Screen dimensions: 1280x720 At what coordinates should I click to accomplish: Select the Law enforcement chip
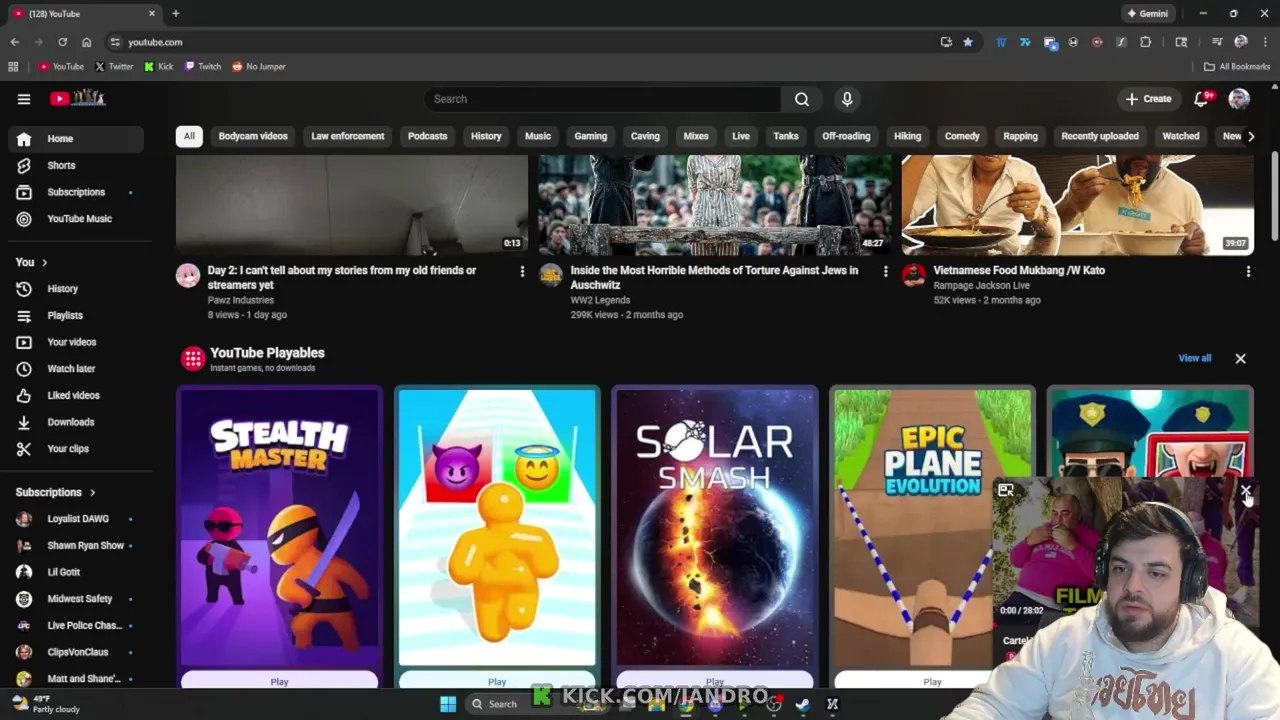click(347, 136)
